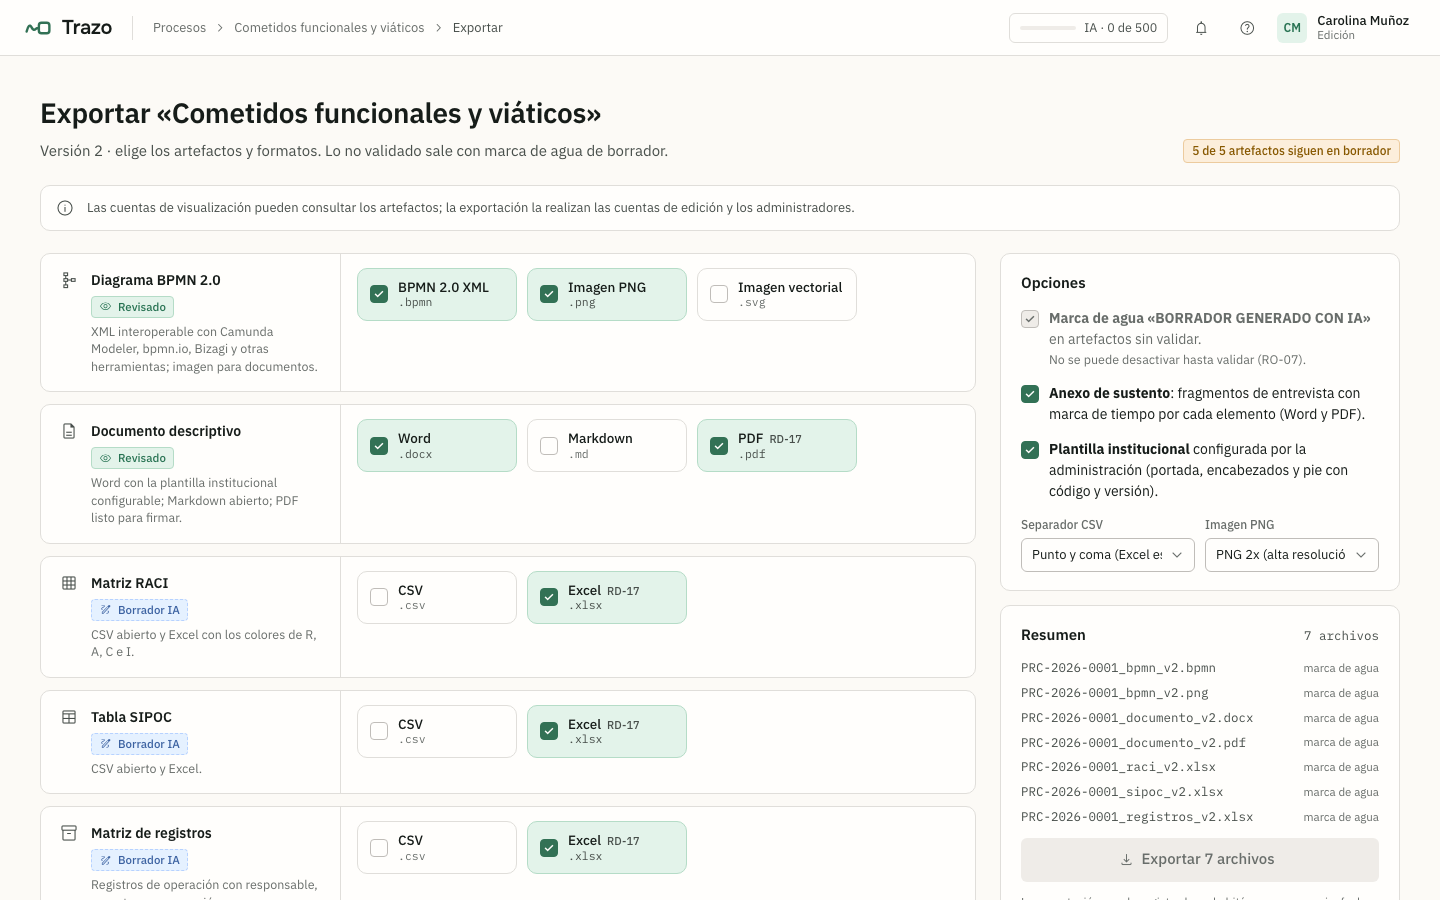Image resolution: width=1440 pixels, height=900 pixels.
Task: Click the Documento descriptivo page icon
Action: (x=69, y=431)
